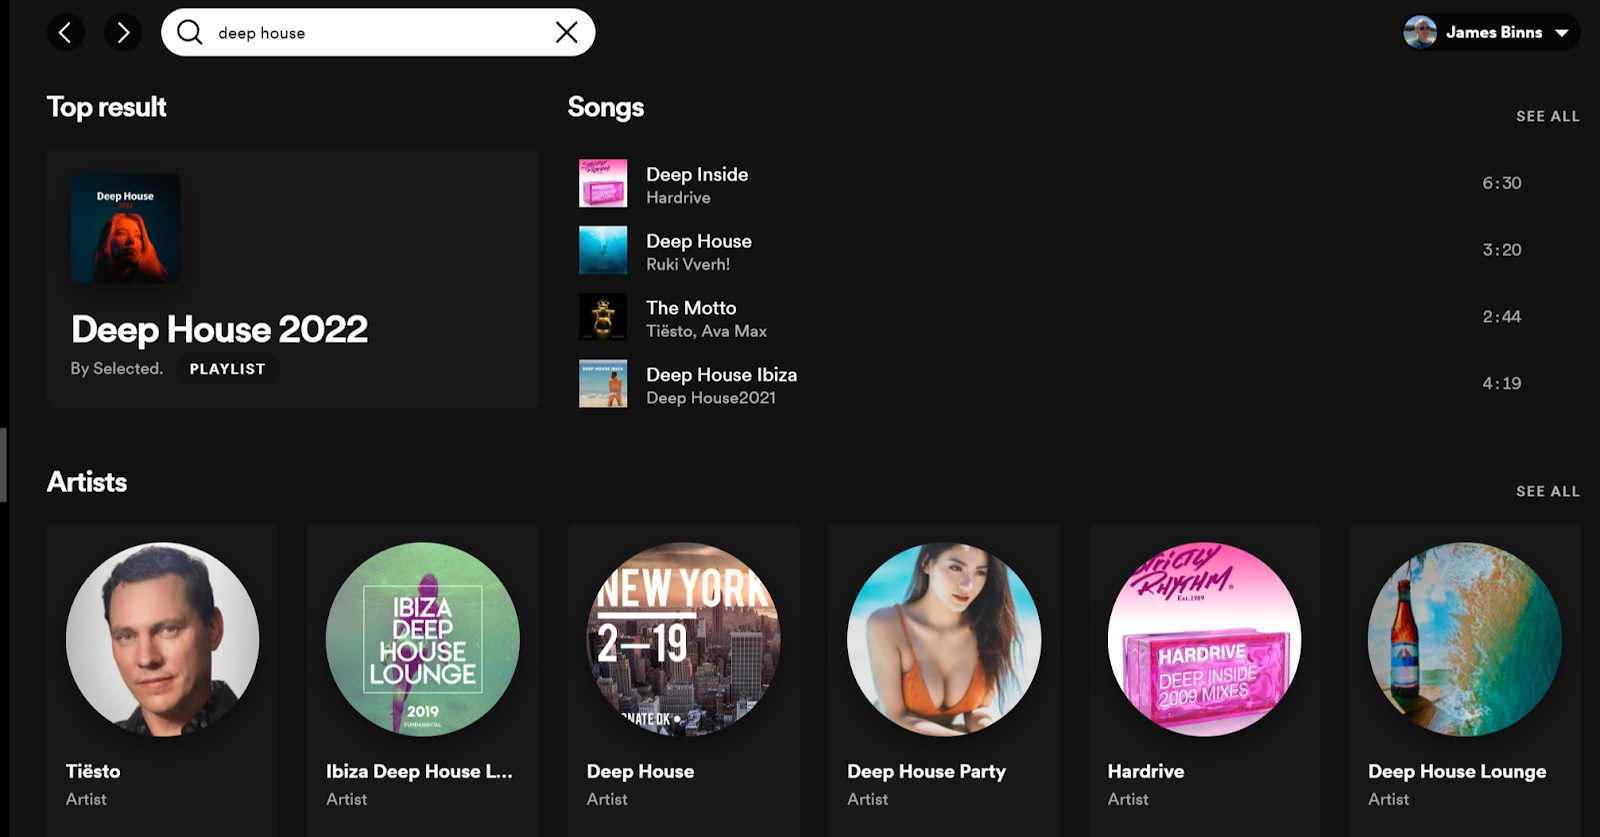The image size is (1600, 837).
Task: Click Deep House Party artist name
Action: point(926,771)
